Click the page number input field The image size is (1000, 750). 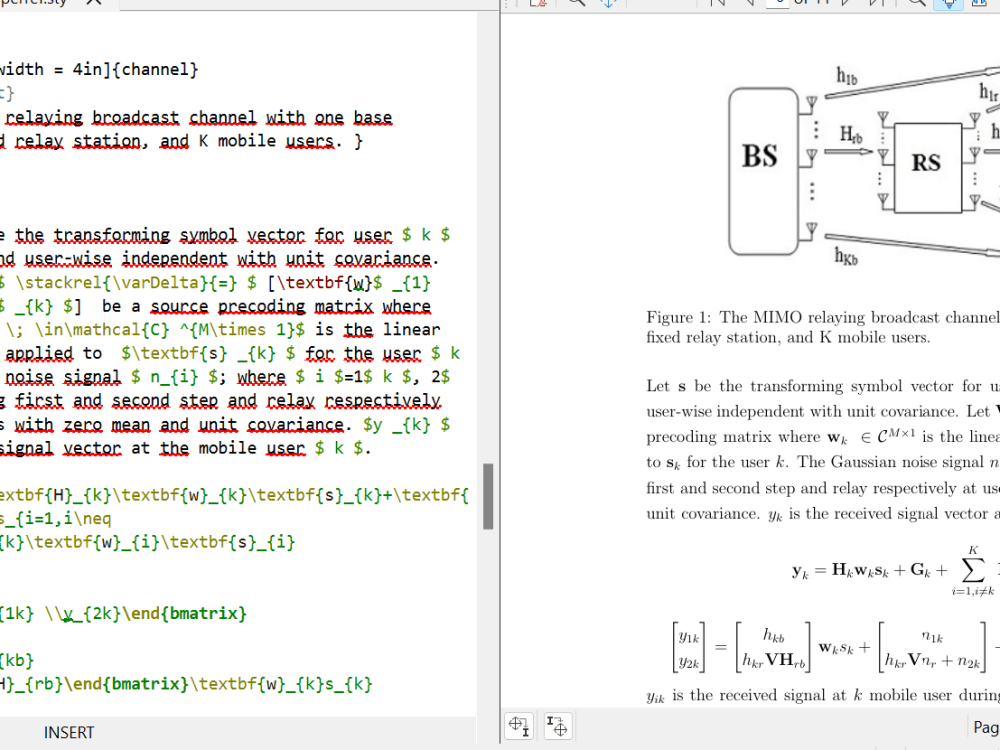778,5
